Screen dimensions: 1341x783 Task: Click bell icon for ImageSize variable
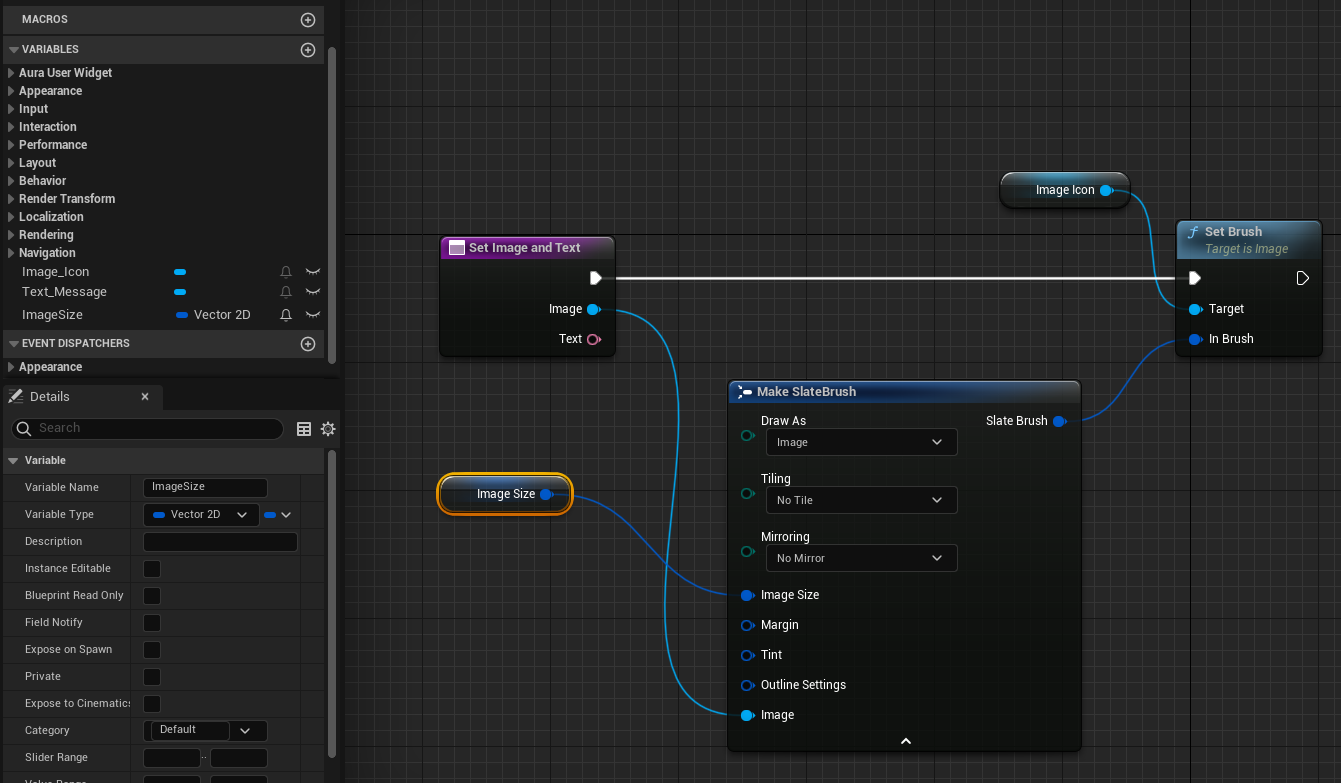tap(286, 315)
